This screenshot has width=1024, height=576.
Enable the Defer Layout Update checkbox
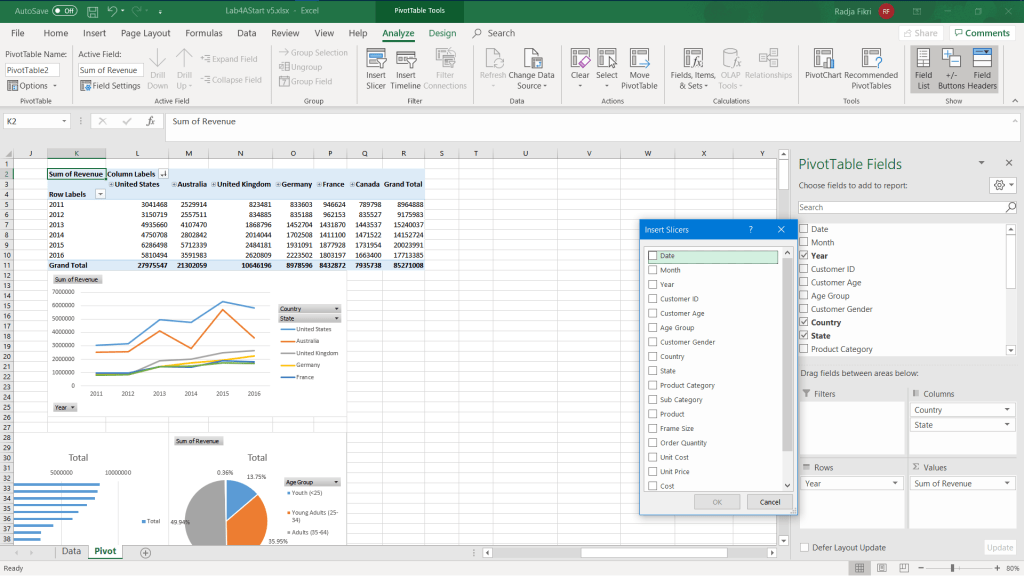point(805,547)
